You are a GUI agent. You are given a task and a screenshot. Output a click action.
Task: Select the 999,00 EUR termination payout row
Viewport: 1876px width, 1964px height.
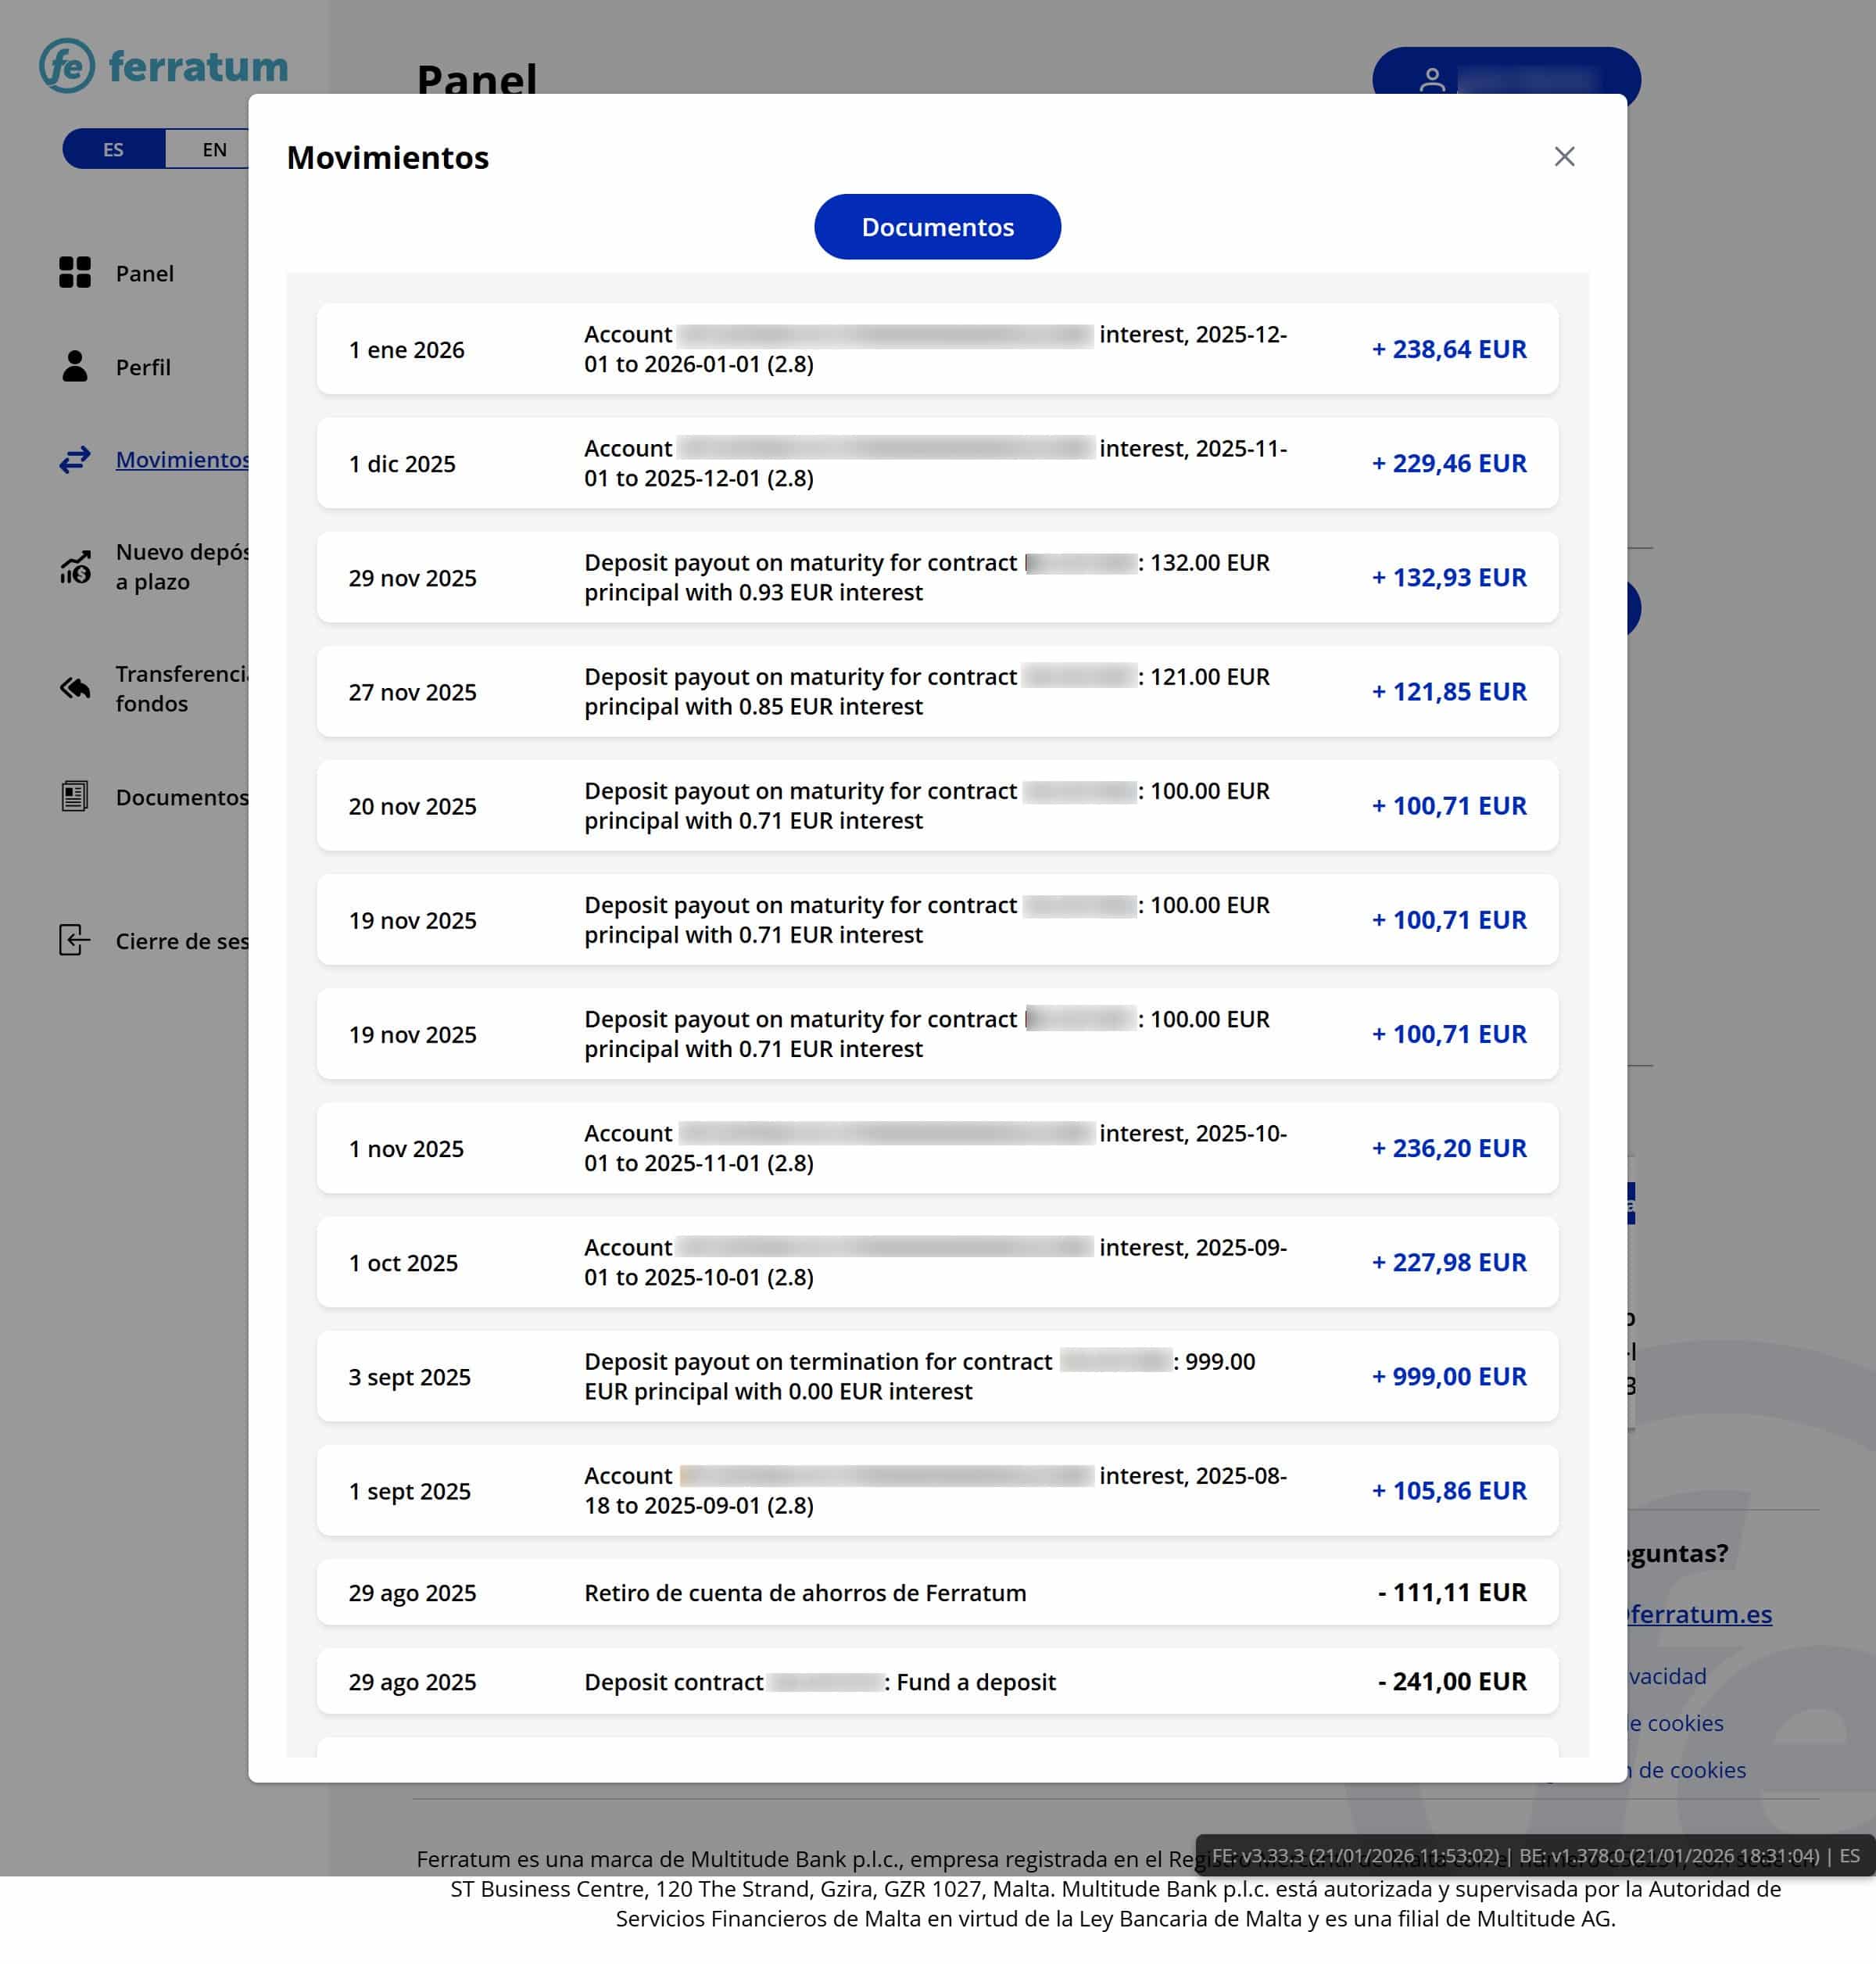point(937,1376)
